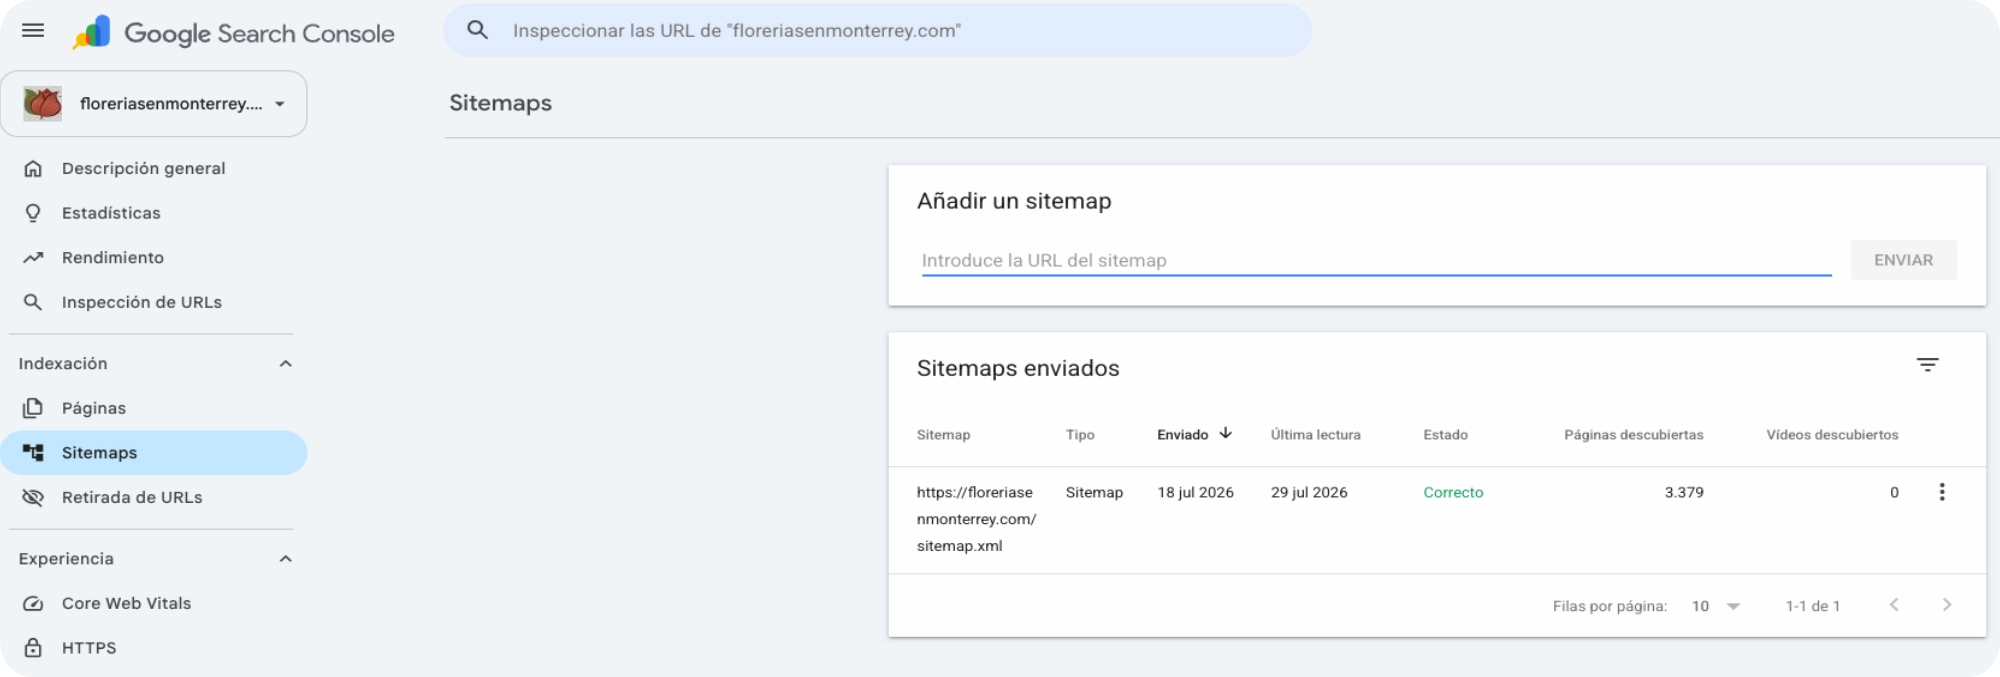Select Sitemaps in the sidebar
This screenshot has width=2000, height=677.
click(154, 453)
